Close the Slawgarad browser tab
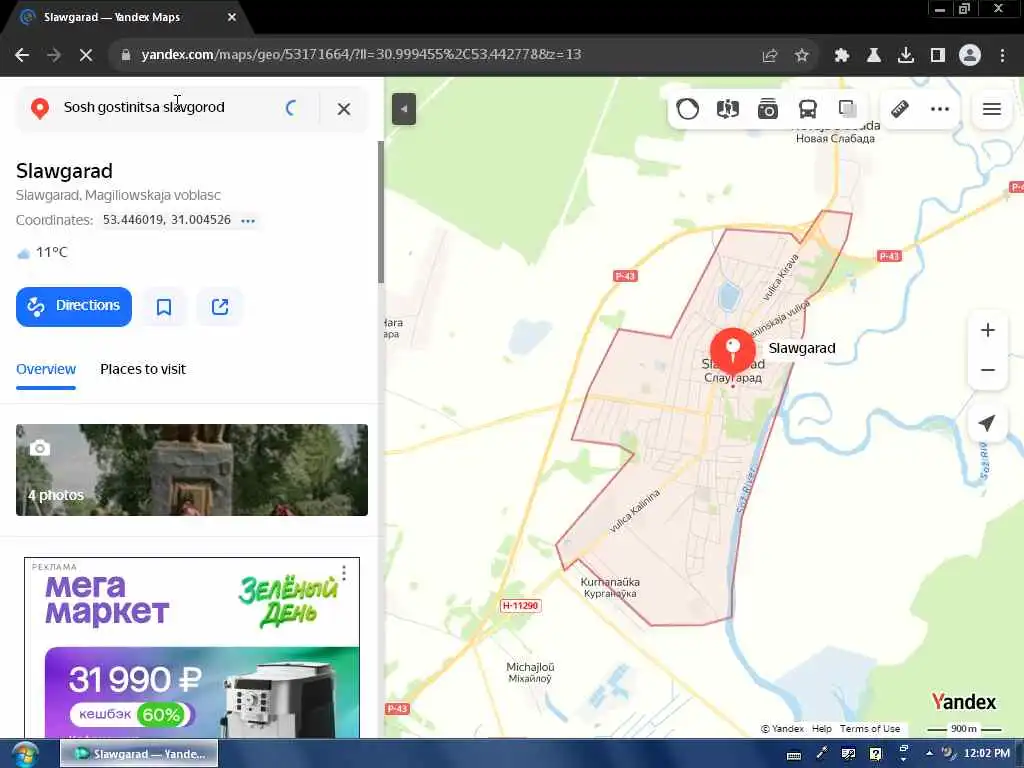The image size is (1024, 768). pyautogui.click(x=232, y=18)
